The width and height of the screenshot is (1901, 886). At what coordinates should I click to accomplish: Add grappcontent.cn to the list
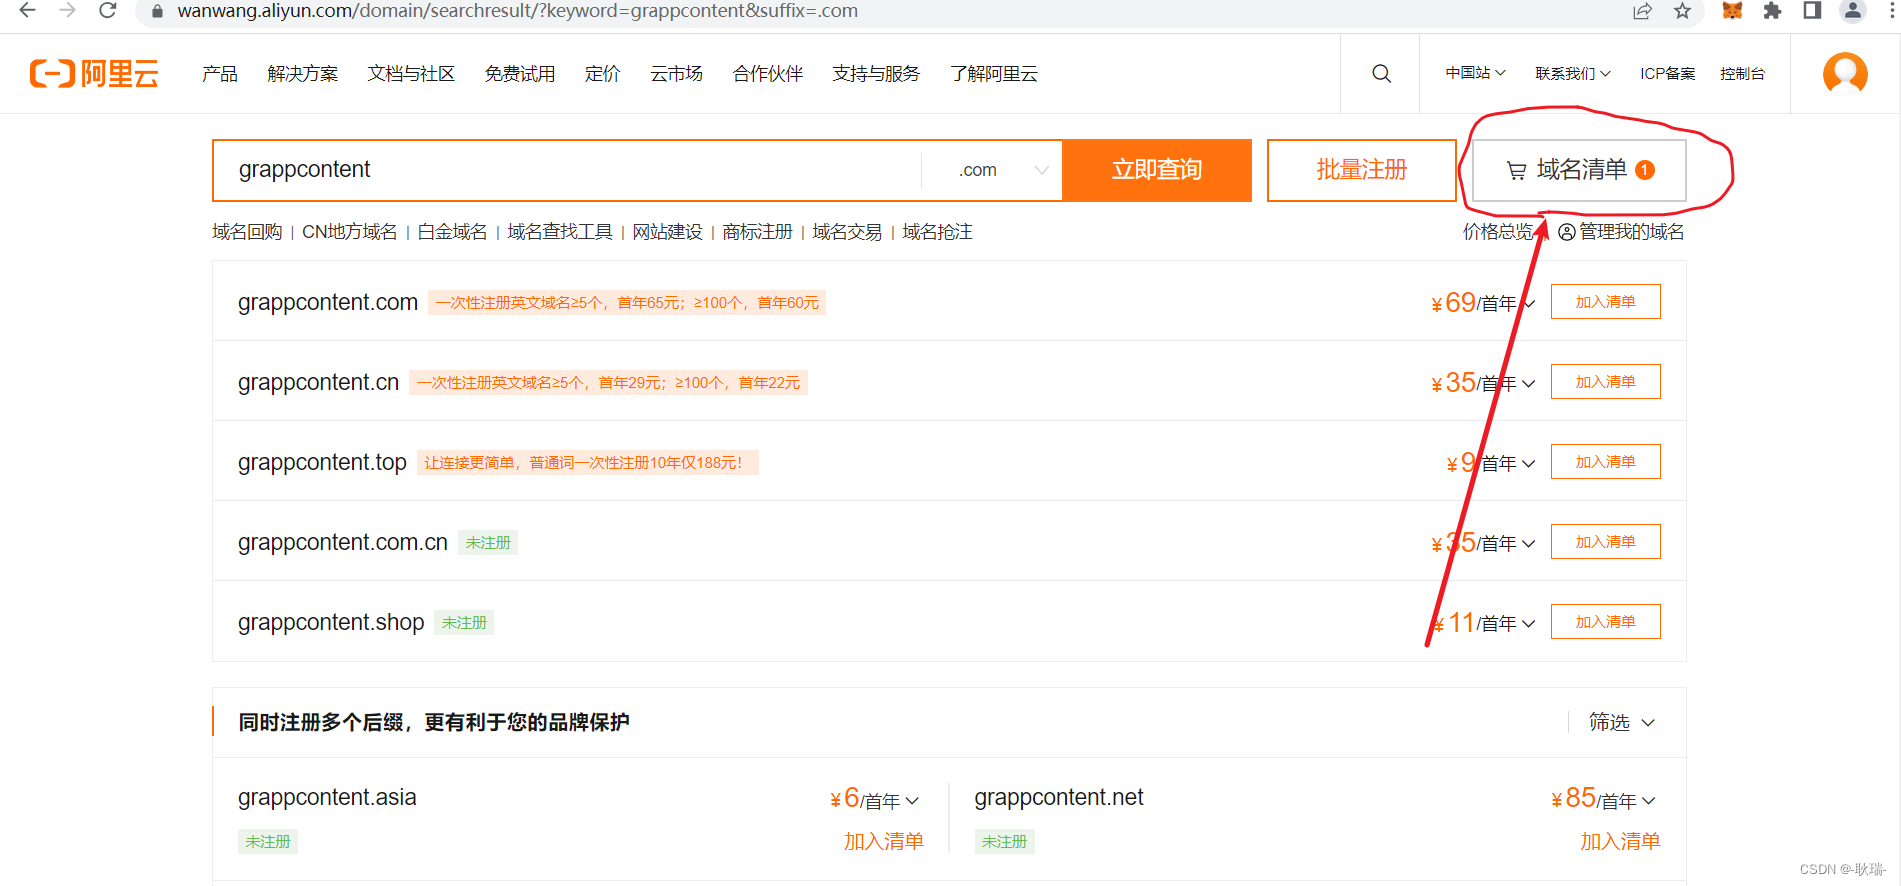point(1605,382)
